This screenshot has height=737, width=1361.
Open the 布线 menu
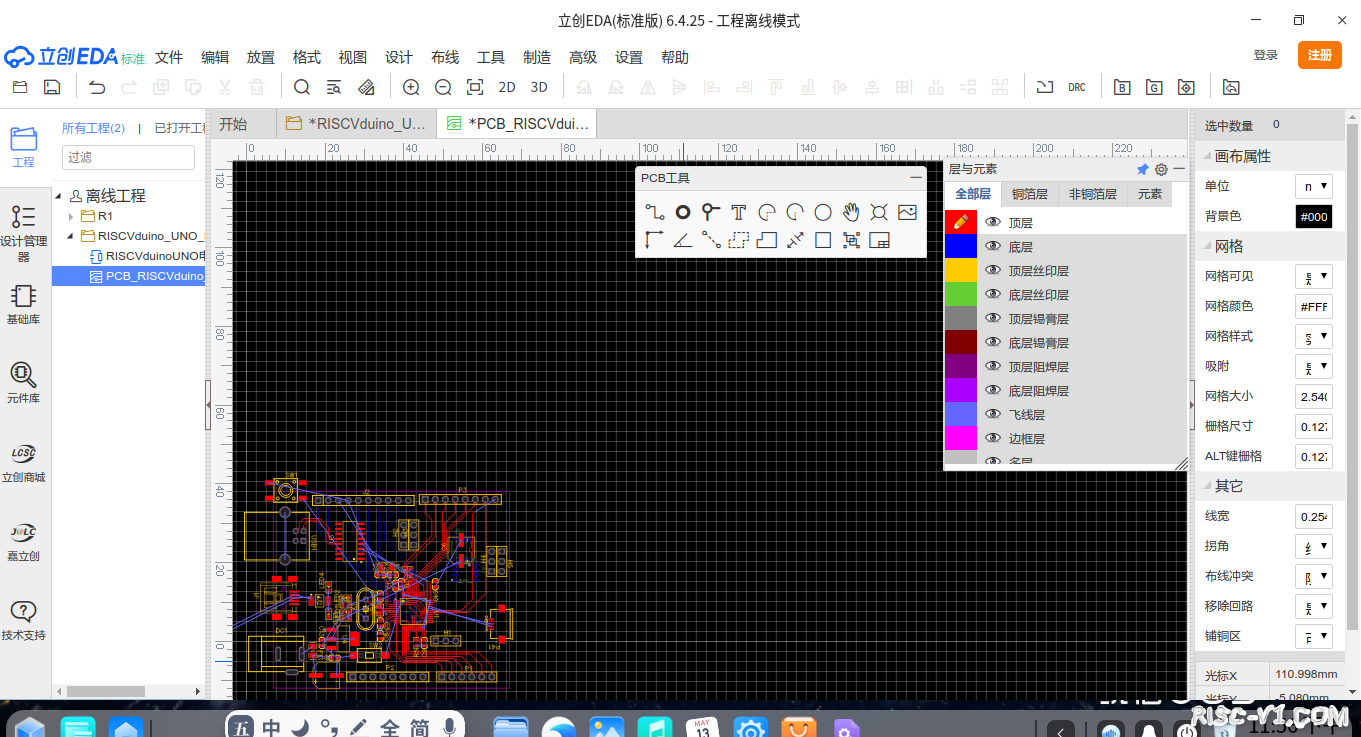pyautogui.click(x=444, y=57)
